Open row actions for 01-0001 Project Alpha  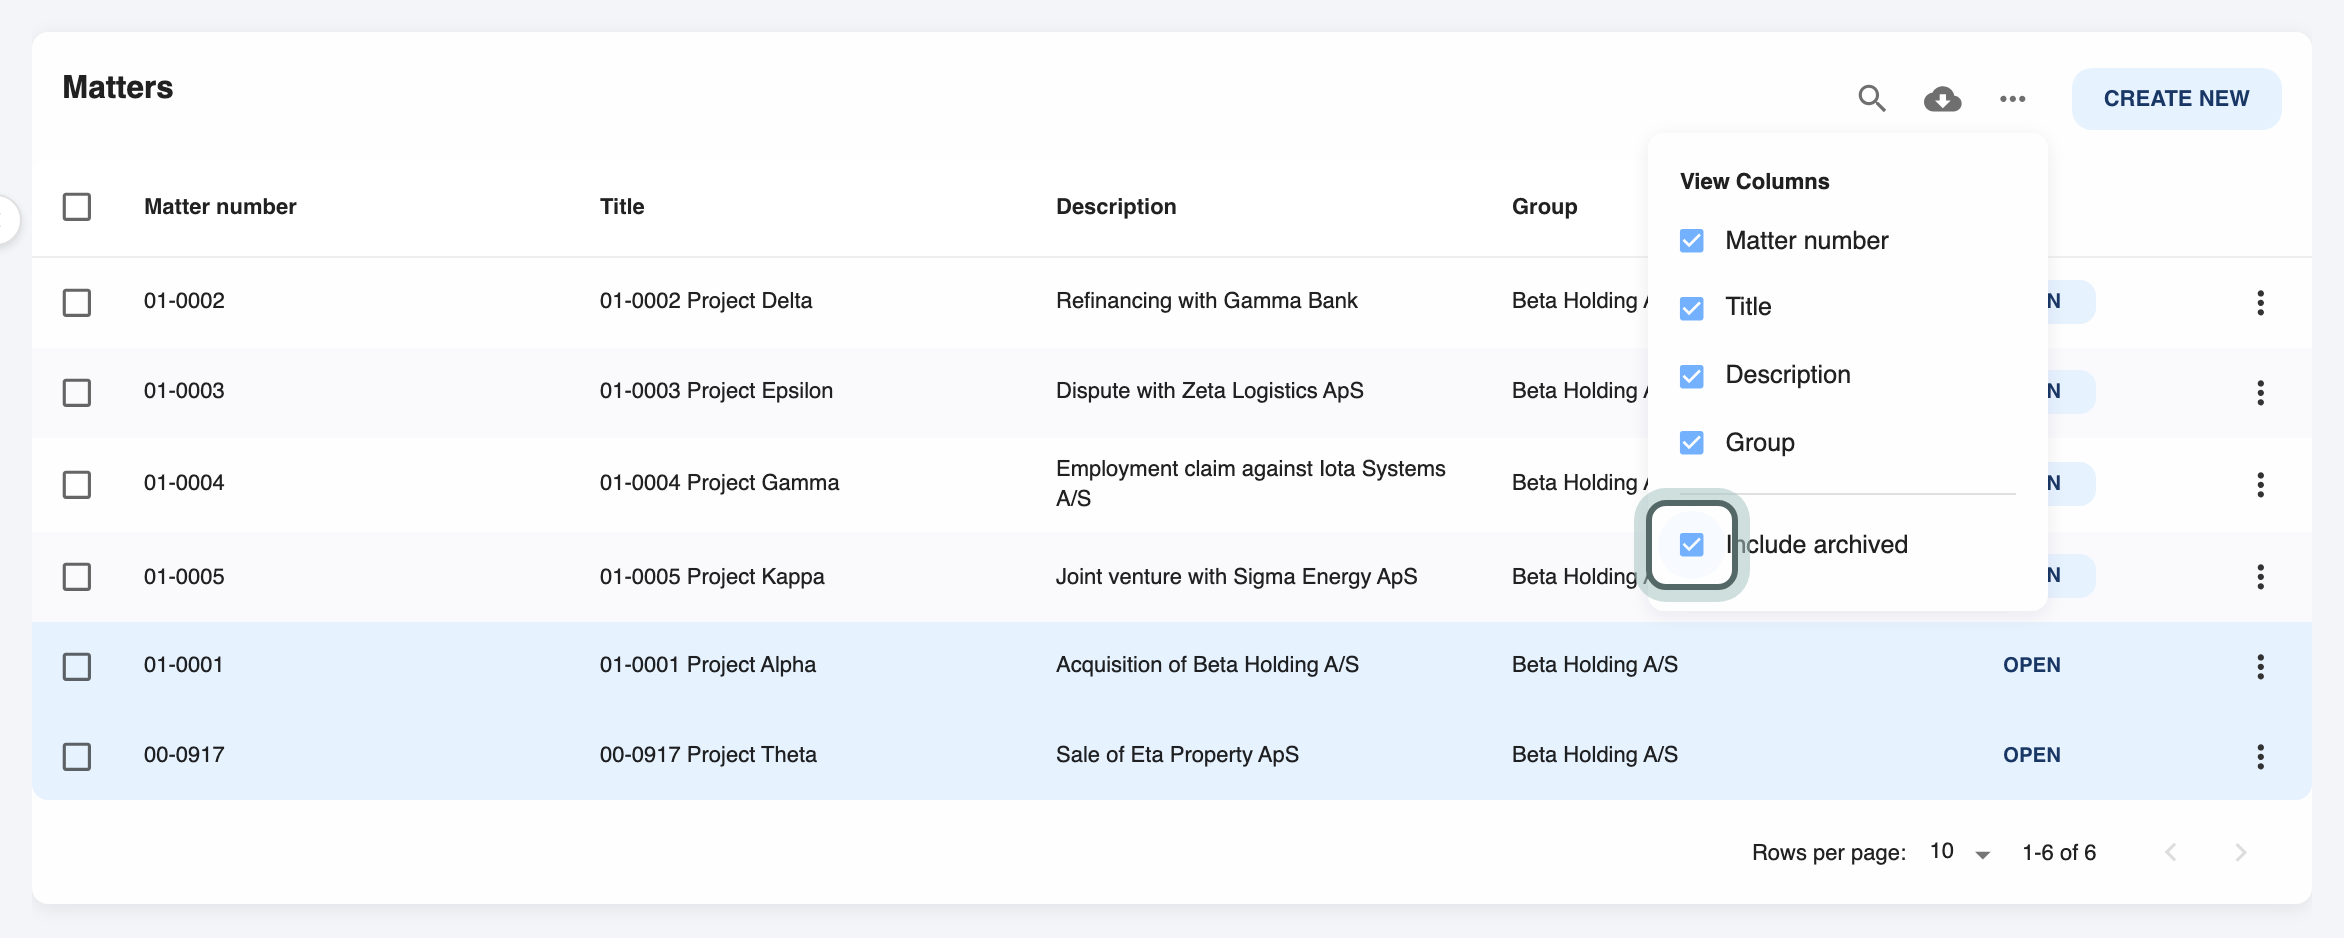2260,666
